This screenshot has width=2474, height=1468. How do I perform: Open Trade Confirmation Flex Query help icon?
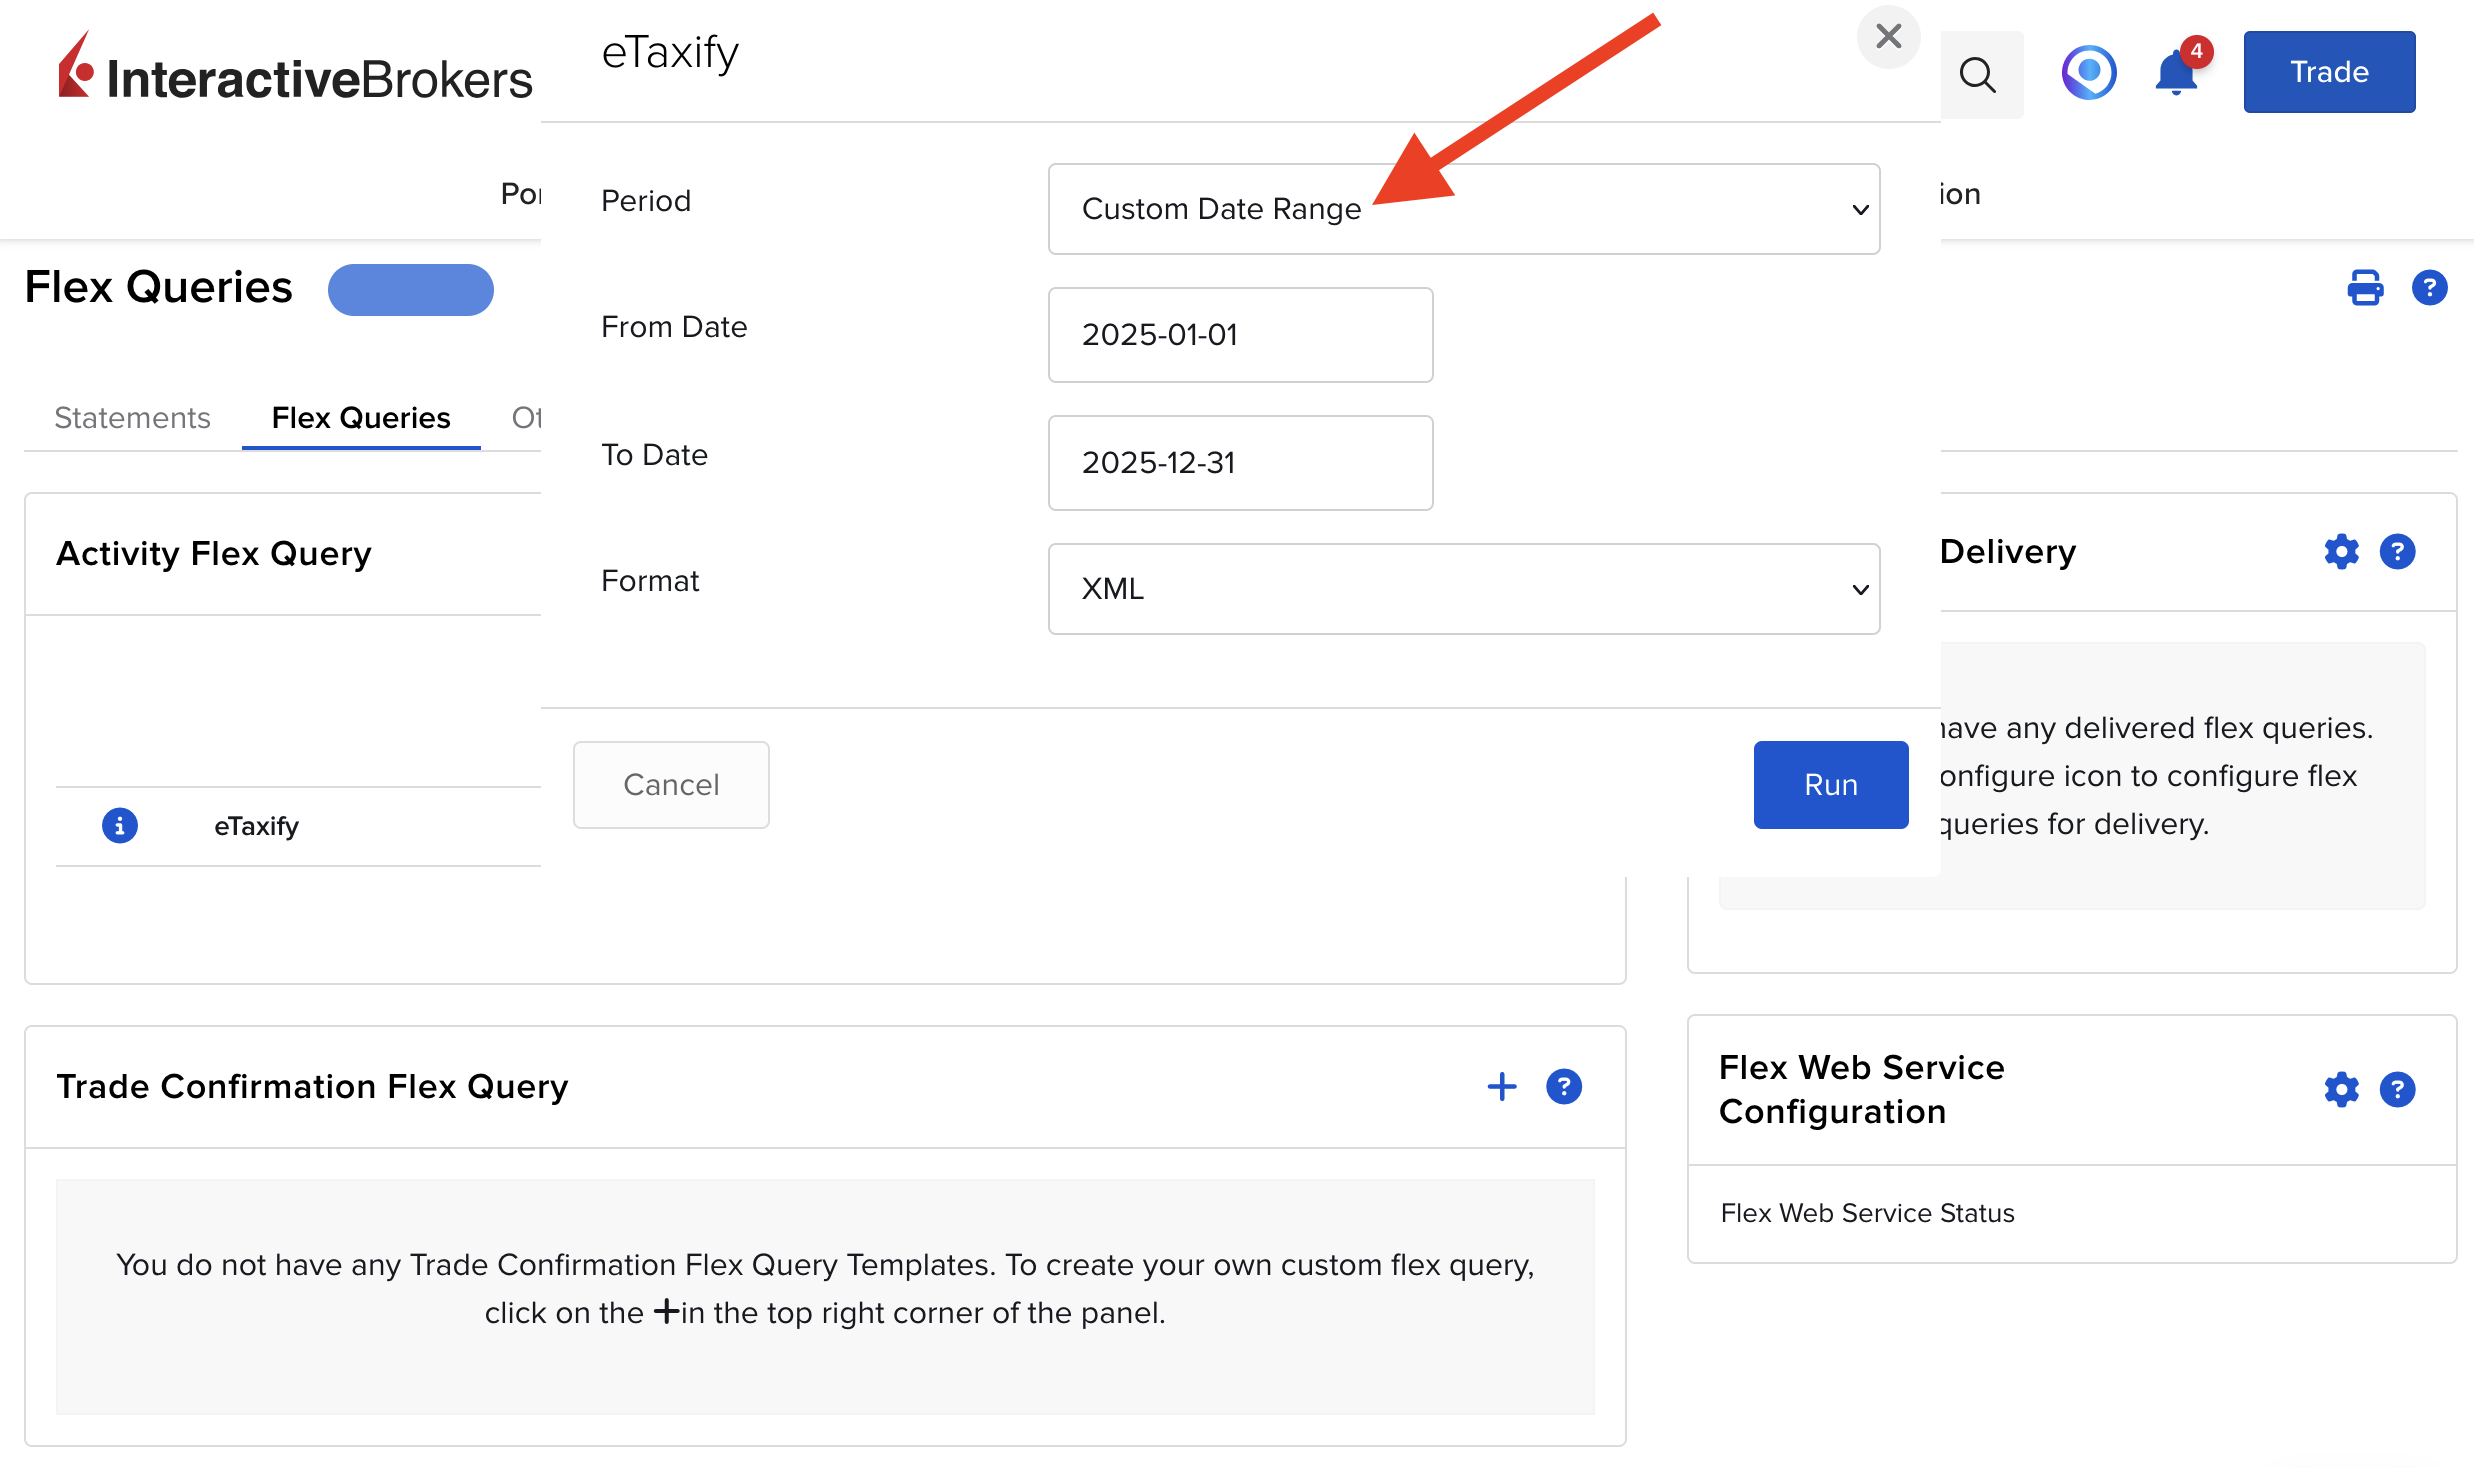(1564, 1087)
